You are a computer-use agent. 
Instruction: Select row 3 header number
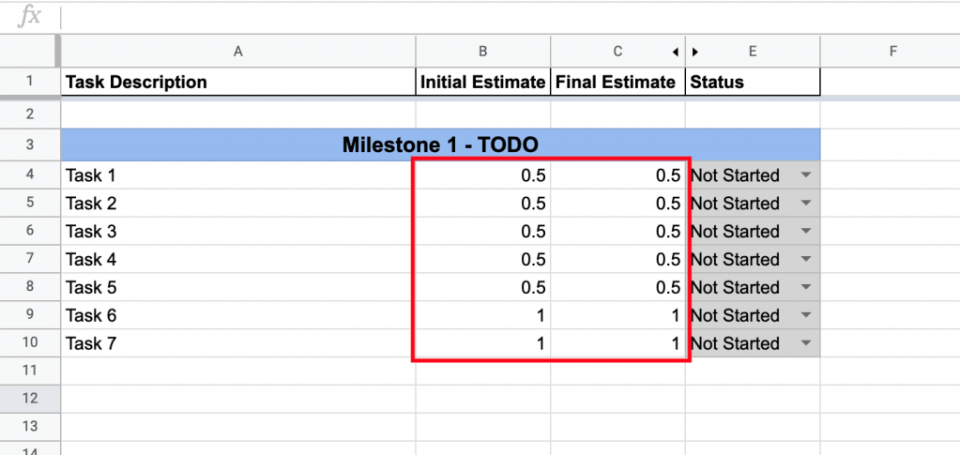point(30,145)
